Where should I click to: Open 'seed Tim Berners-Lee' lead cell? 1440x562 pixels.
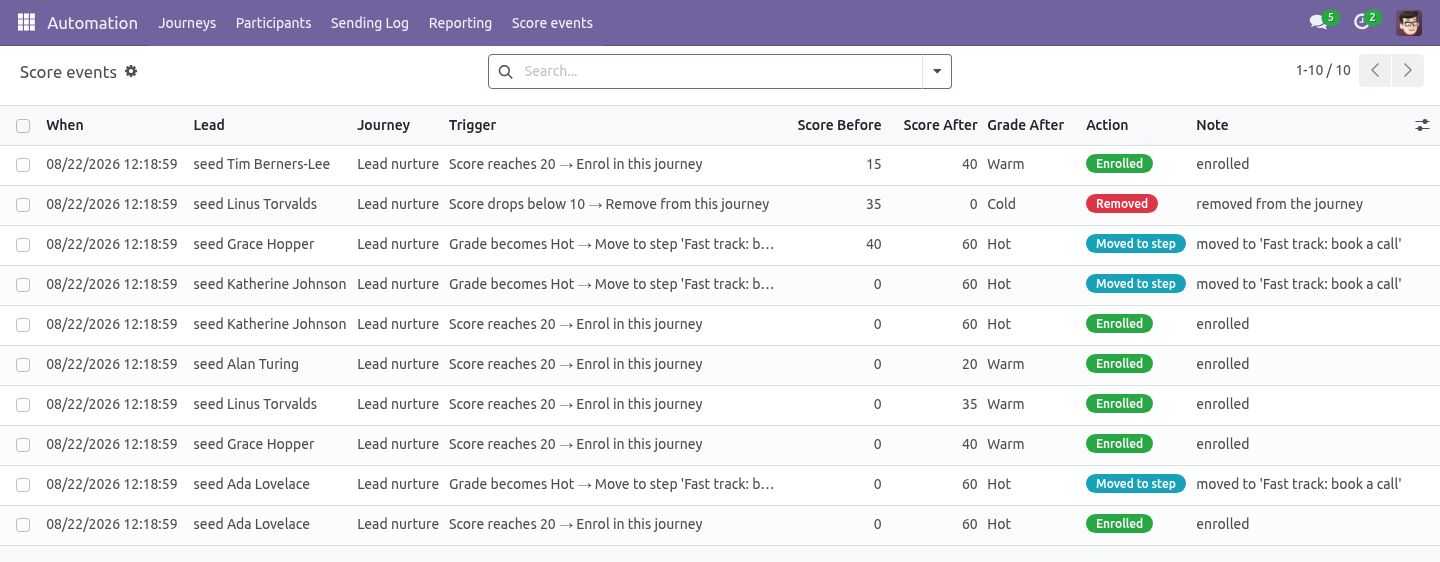[262, 164]
